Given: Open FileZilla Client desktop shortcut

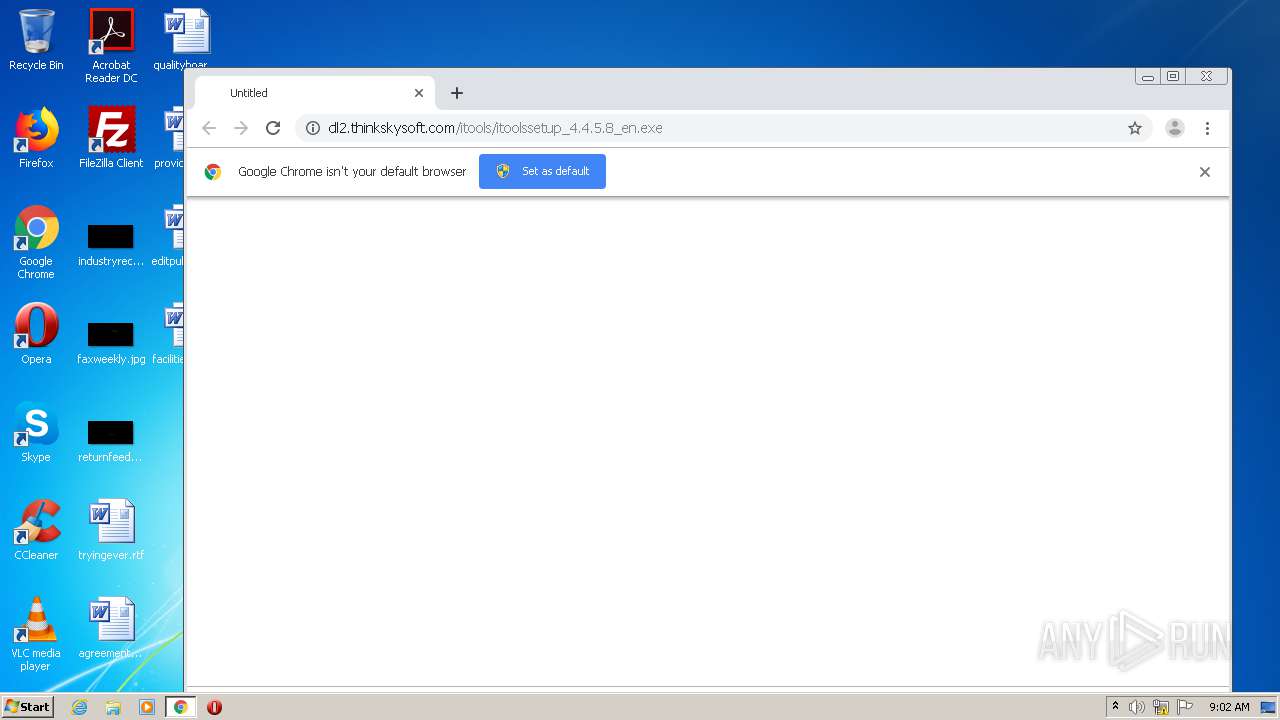Looking at the screenshot, I should tap(111, 138).
